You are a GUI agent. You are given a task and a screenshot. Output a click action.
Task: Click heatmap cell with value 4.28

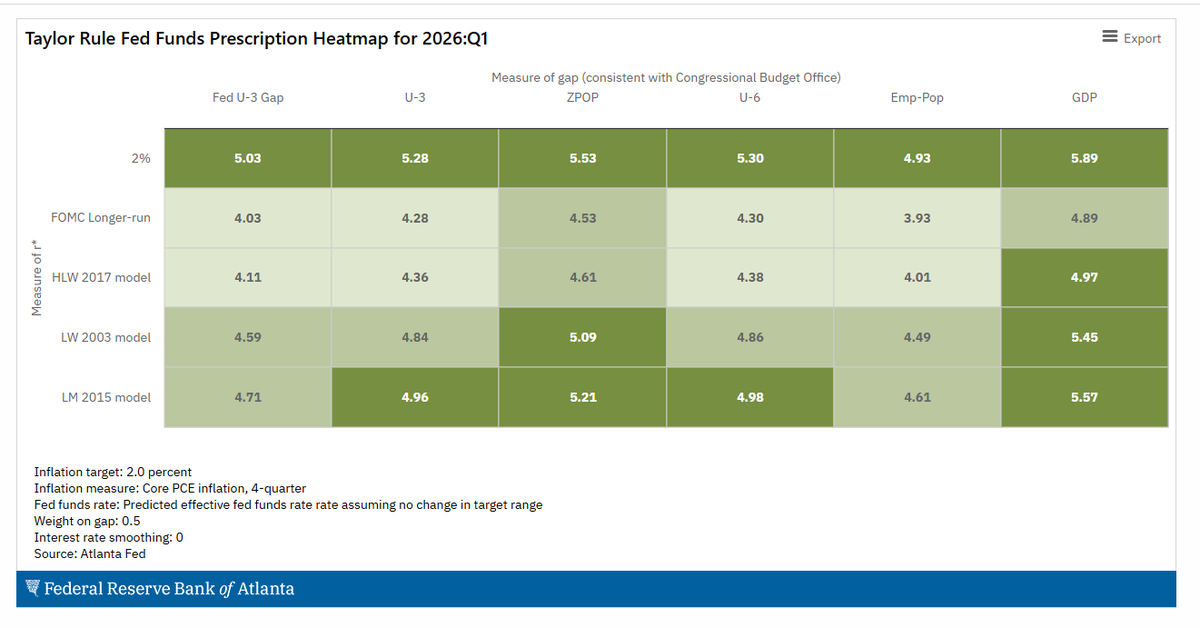(x=415, y=218)
